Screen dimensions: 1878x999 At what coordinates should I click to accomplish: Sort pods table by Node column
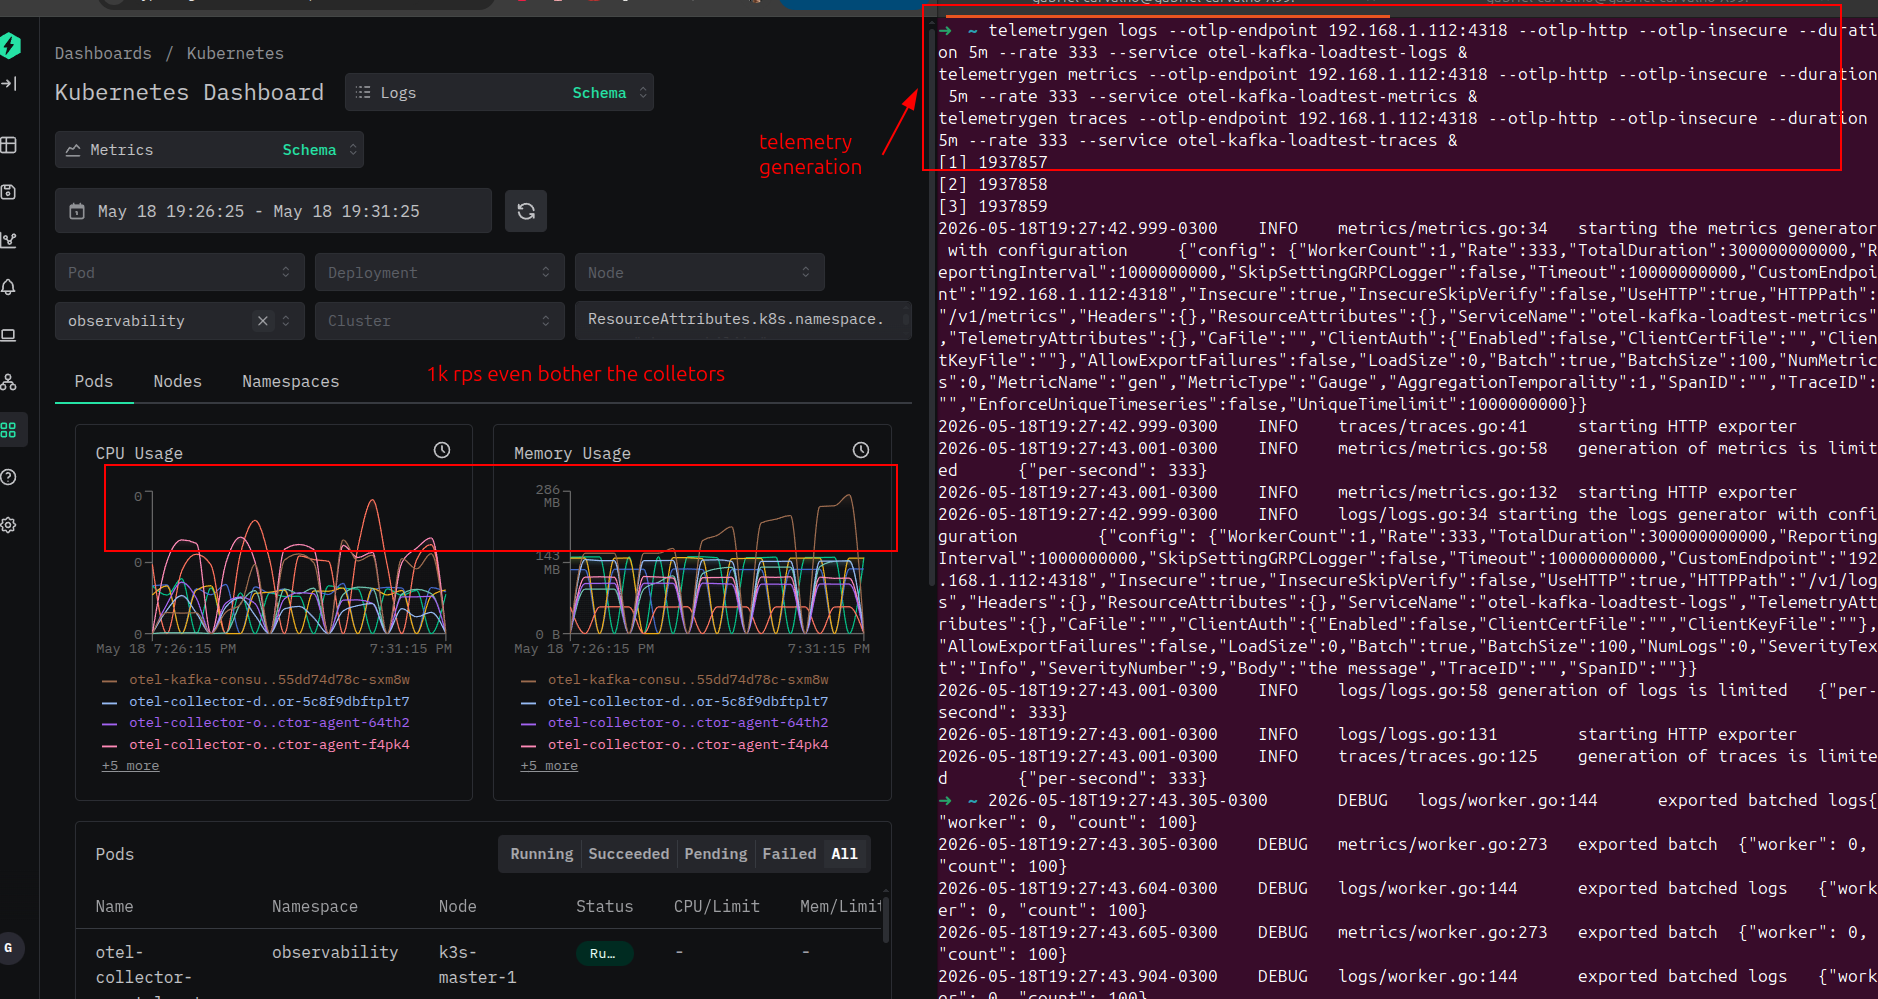coord(457,906)
